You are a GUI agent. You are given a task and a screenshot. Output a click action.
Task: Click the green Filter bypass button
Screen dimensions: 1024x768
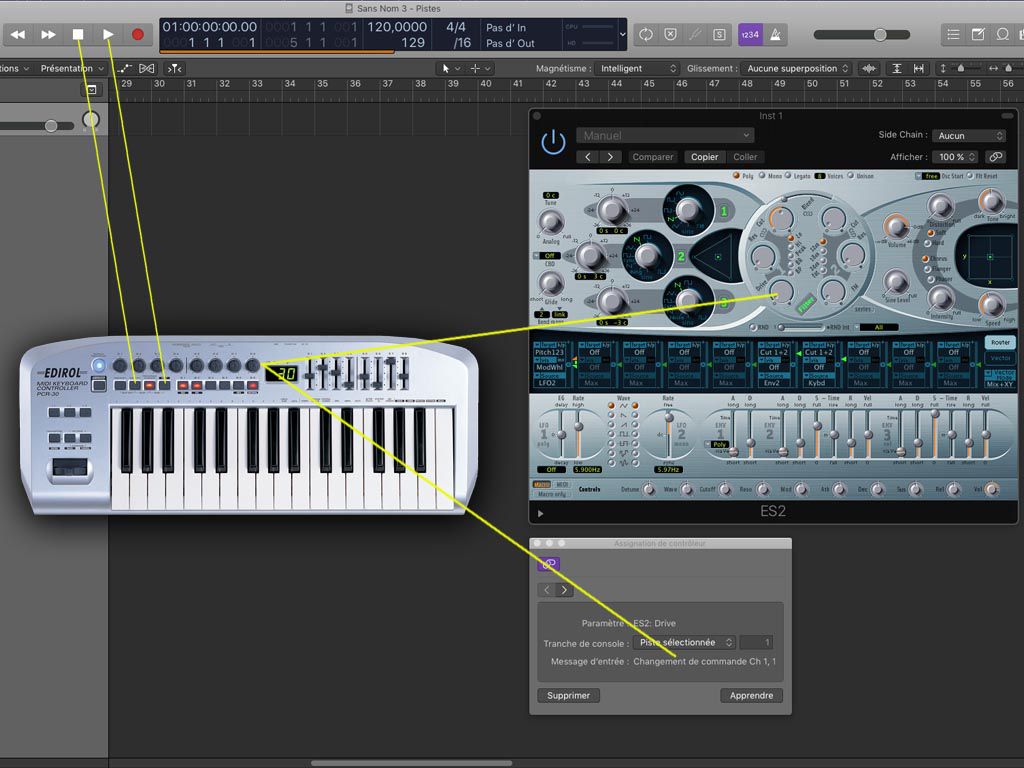click(x=805, y=304)
